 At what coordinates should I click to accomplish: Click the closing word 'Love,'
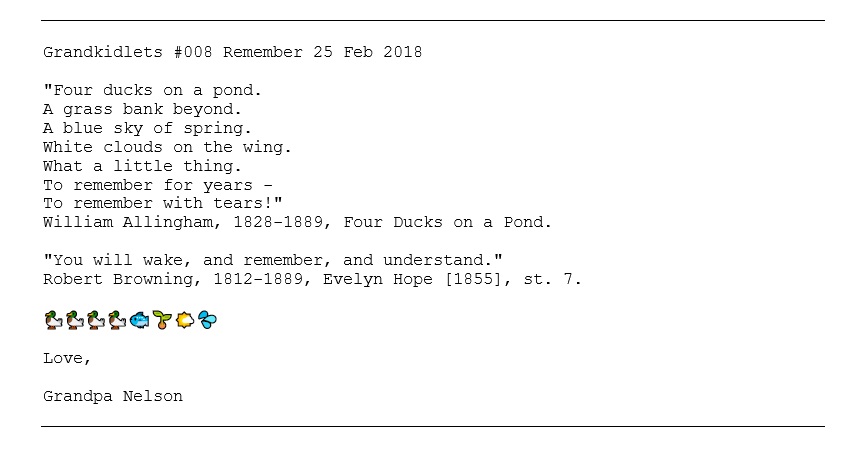click(67, 358)
